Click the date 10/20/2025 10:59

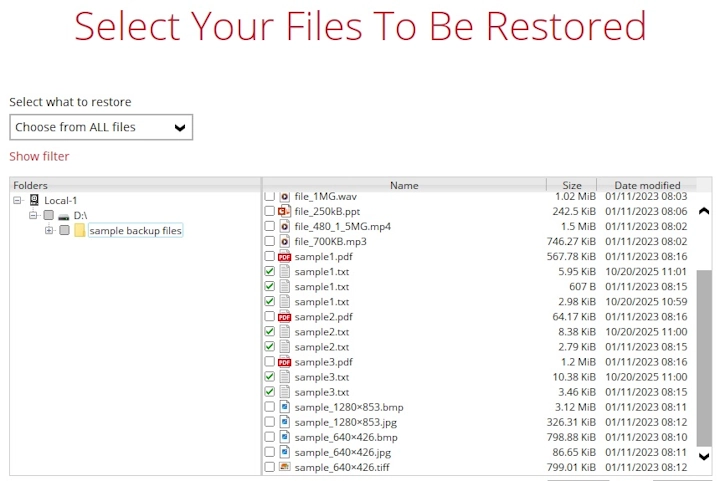point(646,302)
